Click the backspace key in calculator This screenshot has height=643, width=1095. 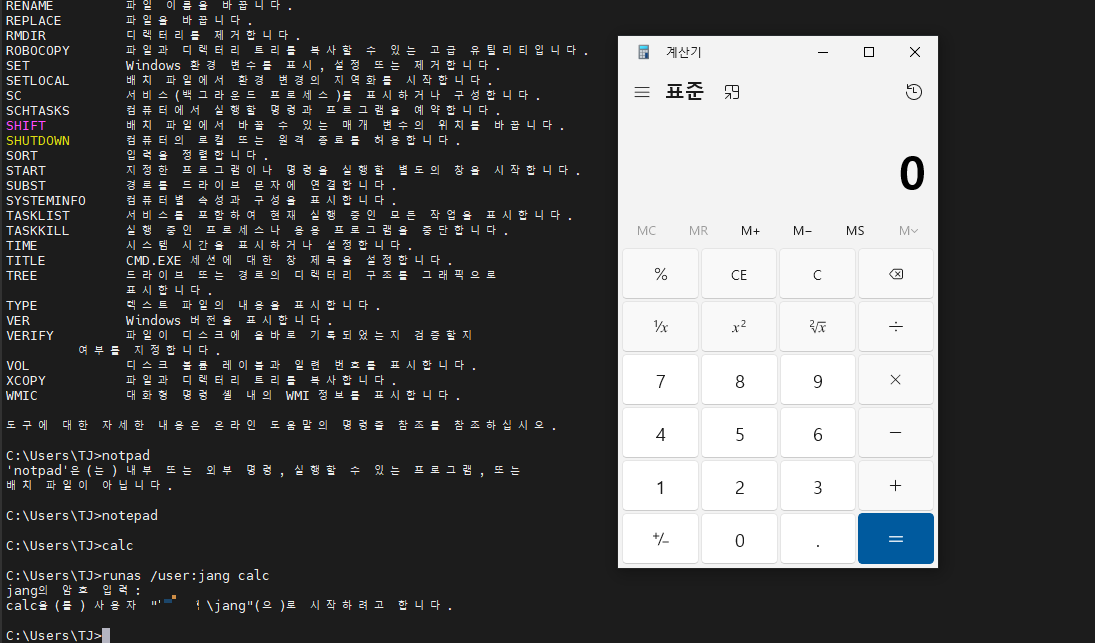click(895, 274)
